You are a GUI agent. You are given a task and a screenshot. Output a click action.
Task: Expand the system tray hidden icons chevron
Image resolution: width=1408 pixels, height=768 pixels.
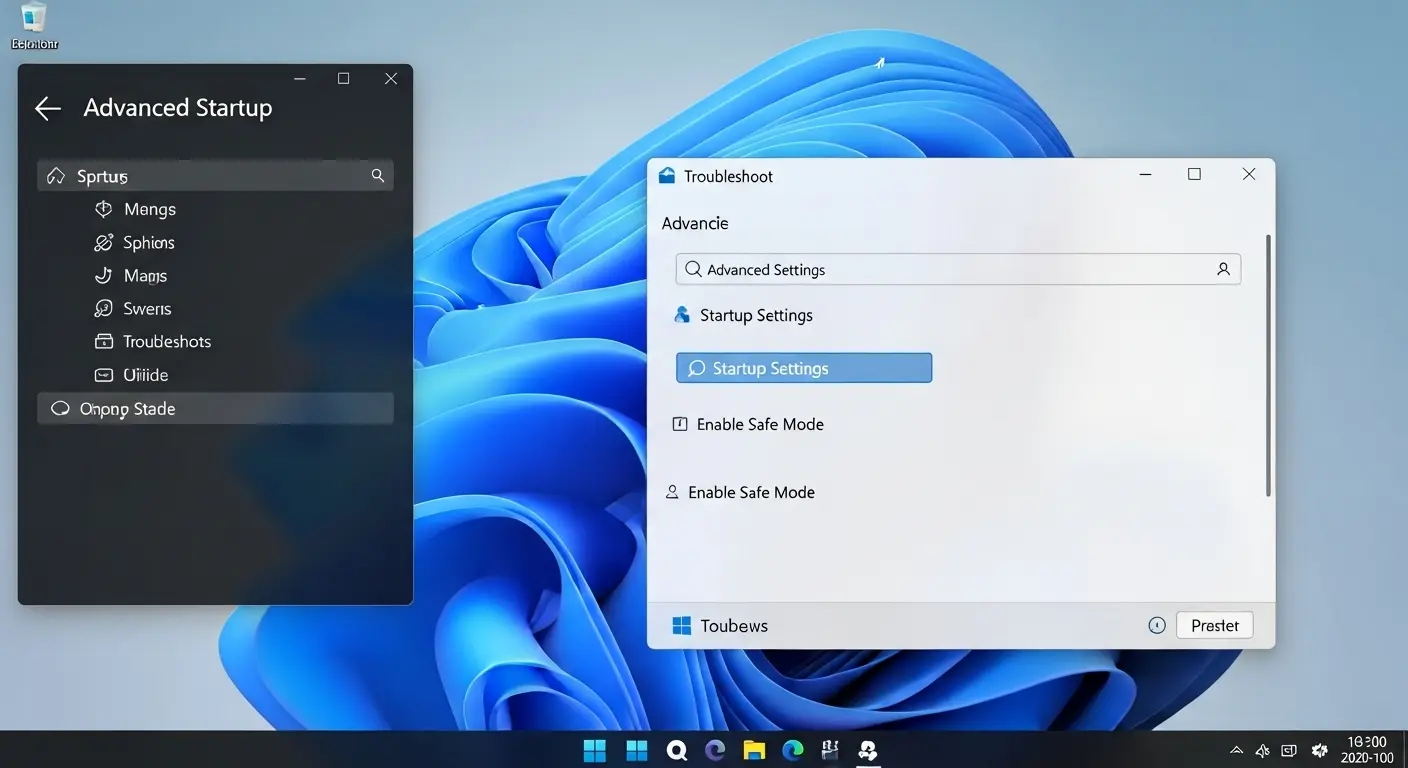click(1237, 751)
